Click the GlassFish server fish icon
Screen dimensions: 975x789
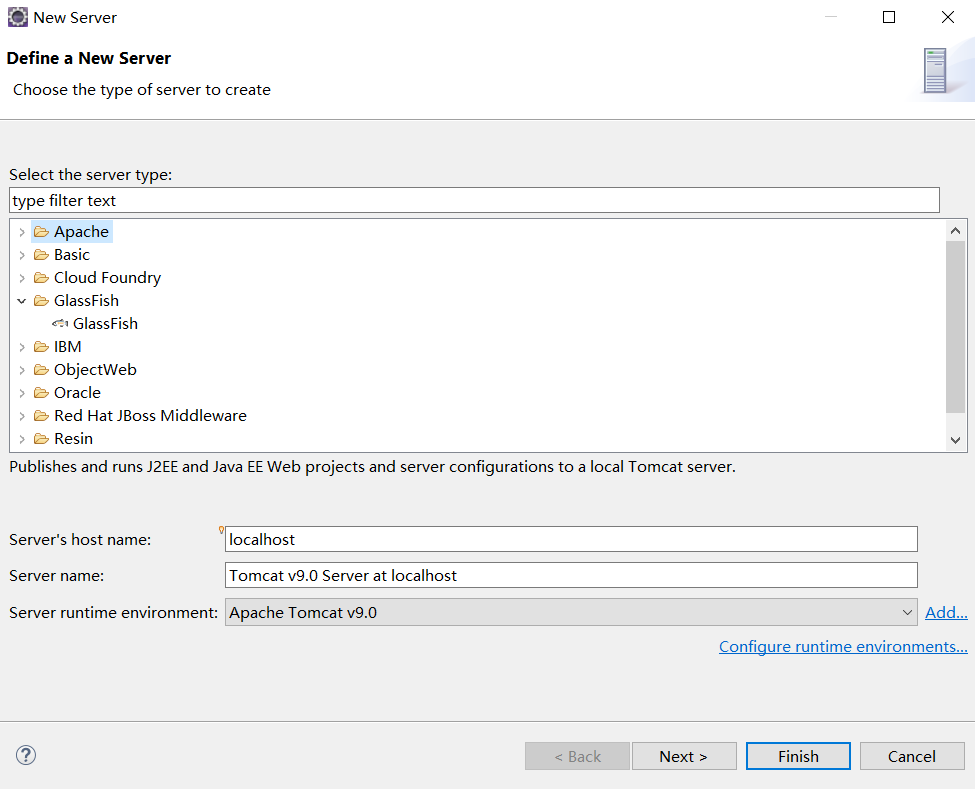[60, 323]
